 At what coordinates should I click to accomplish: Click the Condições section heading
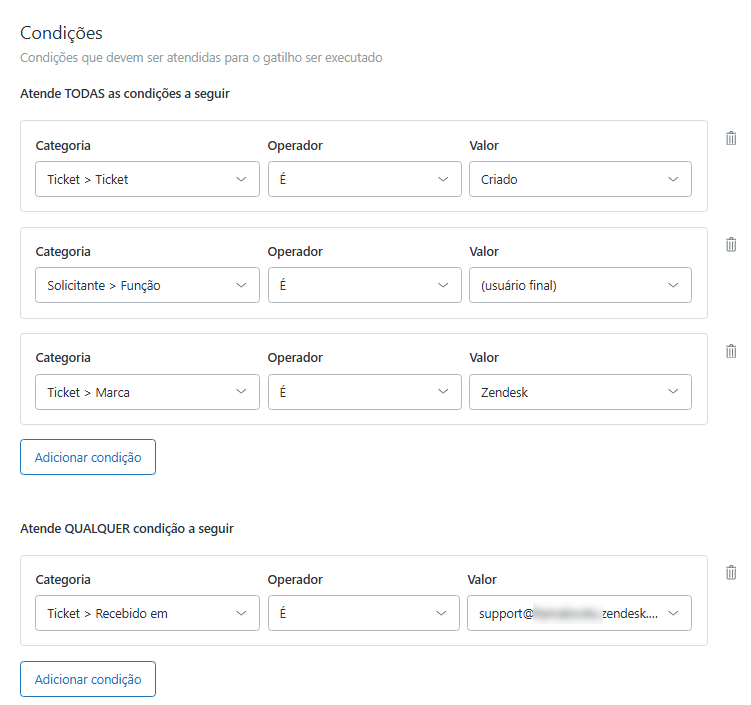point(61,34)
